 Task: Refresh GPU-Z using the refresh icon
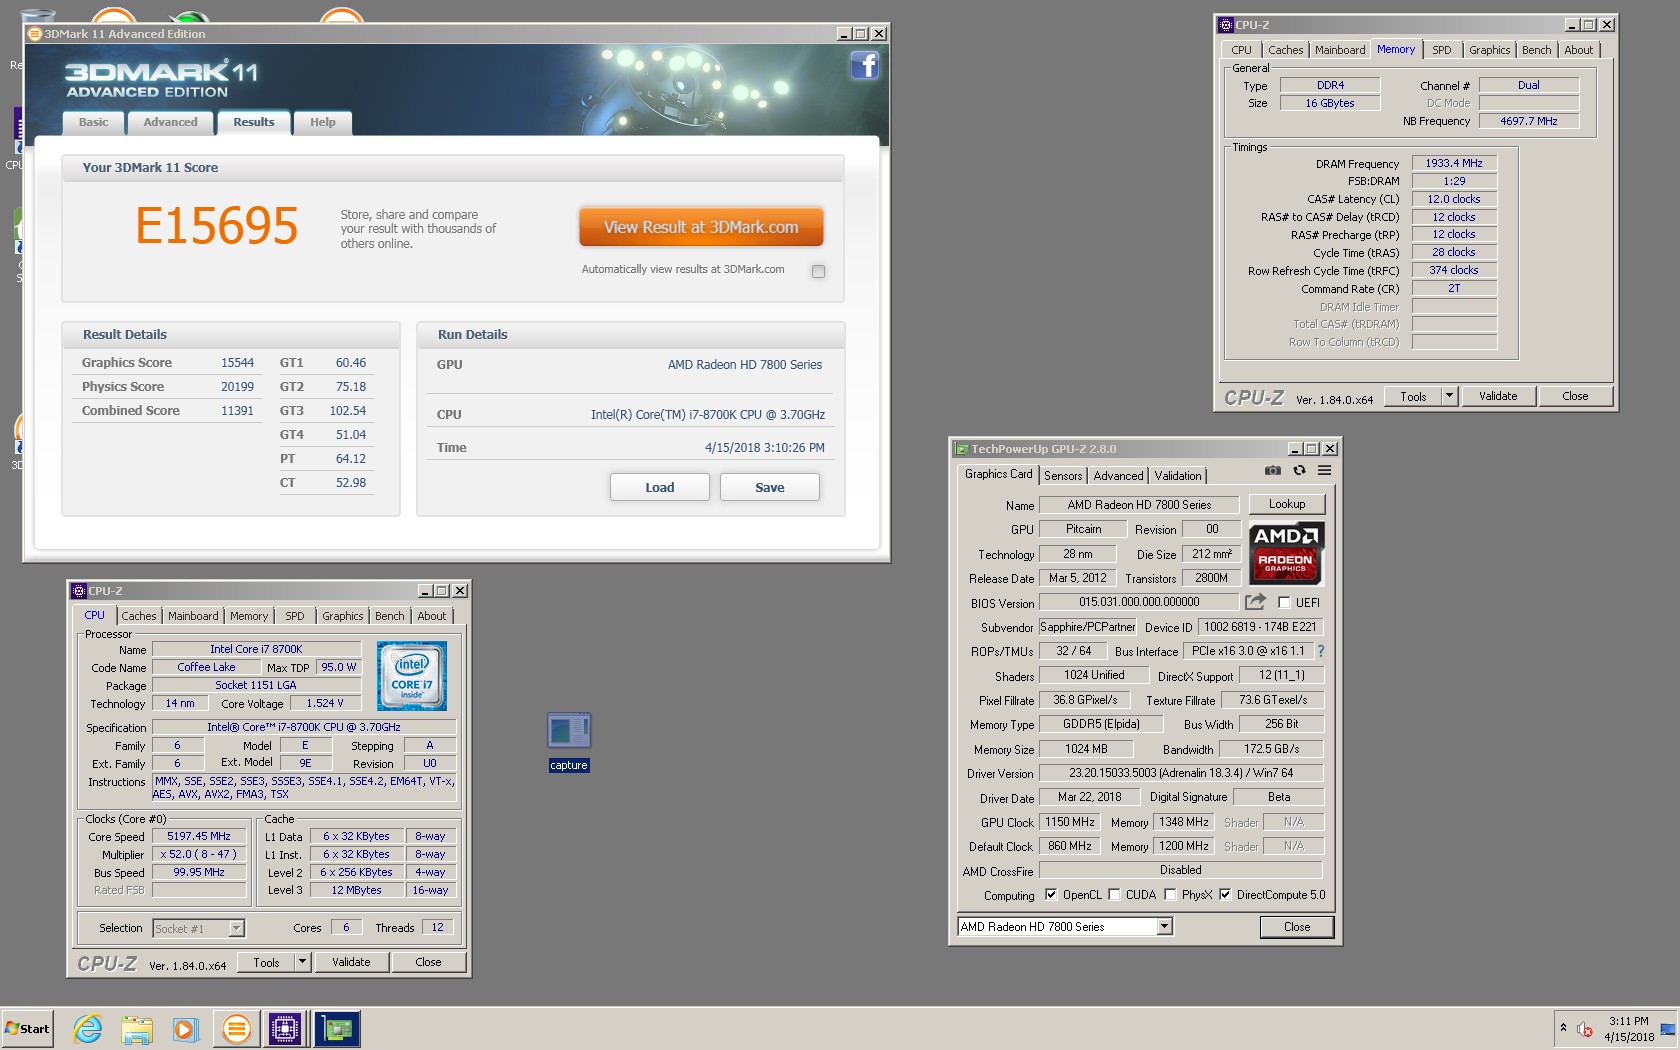(1299, 470)
